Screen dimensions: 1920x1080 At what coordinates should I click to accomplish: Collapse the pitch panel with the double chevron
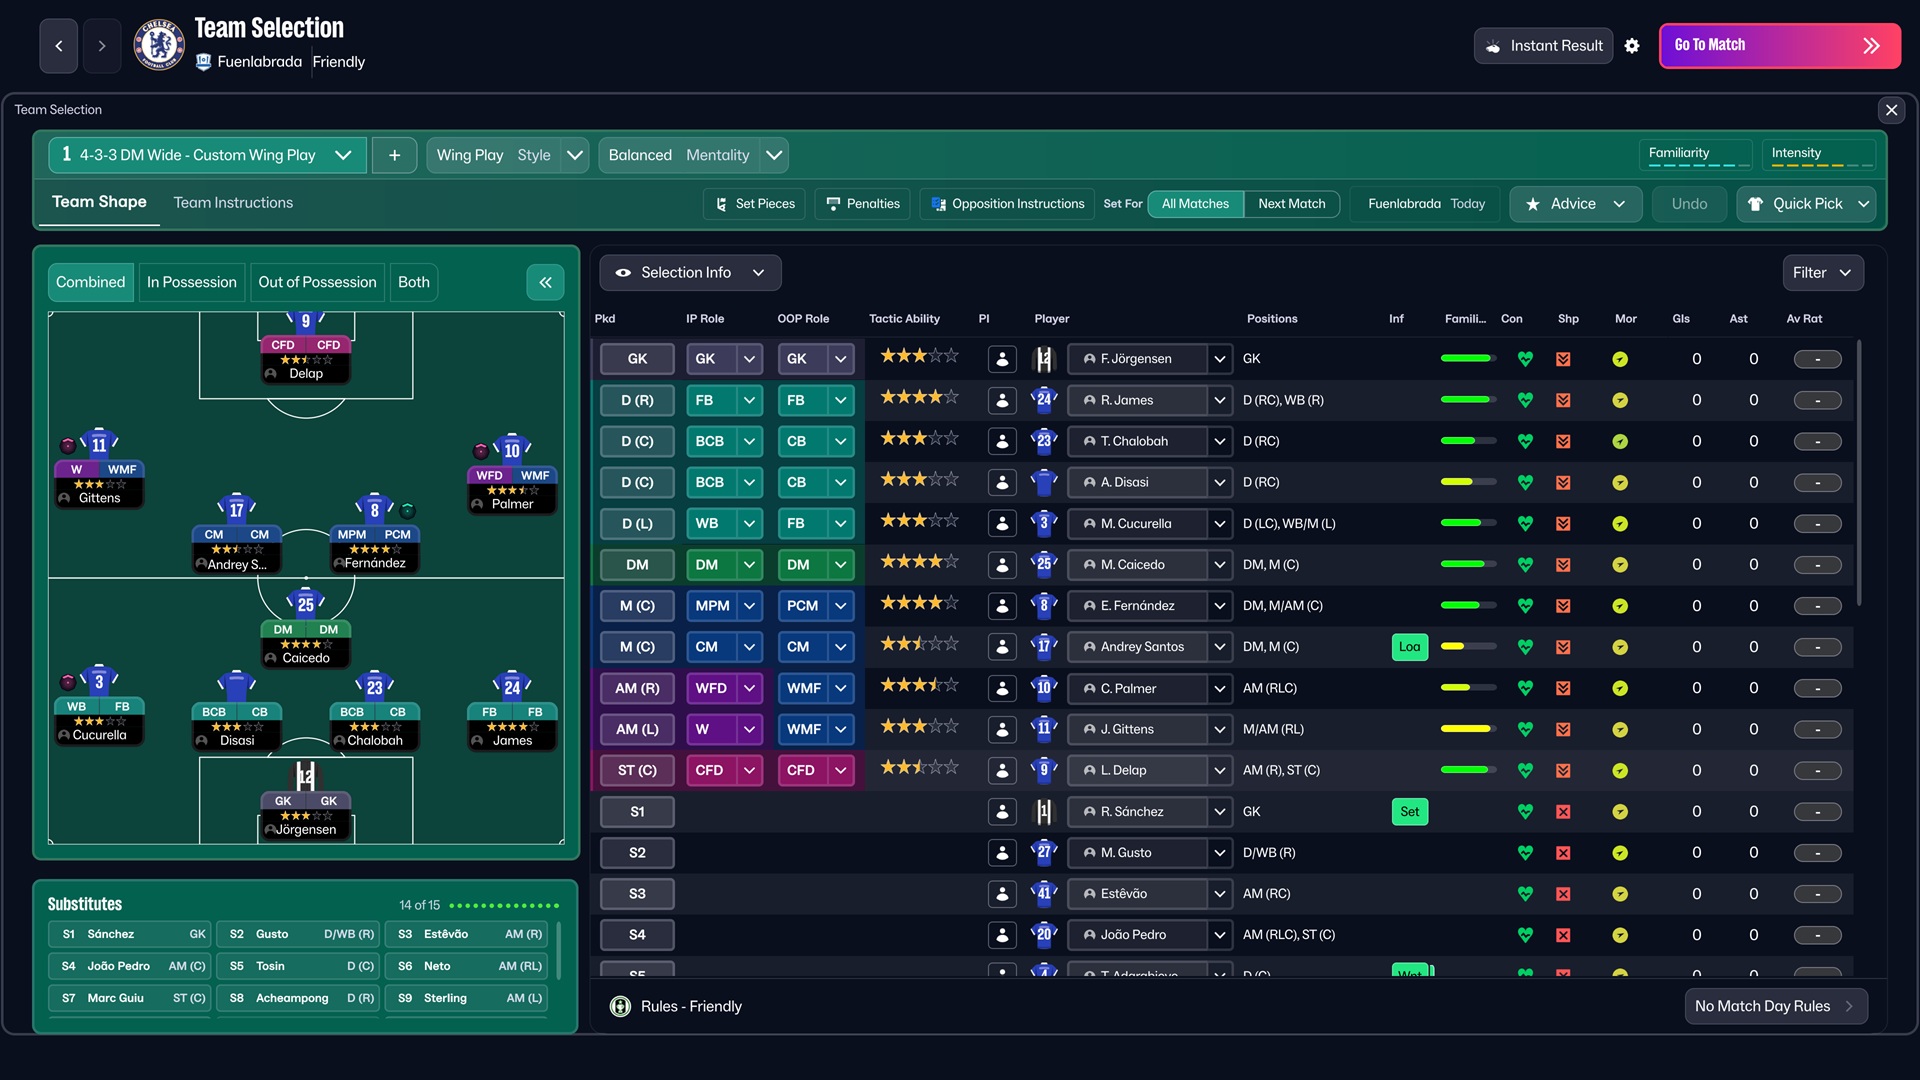545,282
